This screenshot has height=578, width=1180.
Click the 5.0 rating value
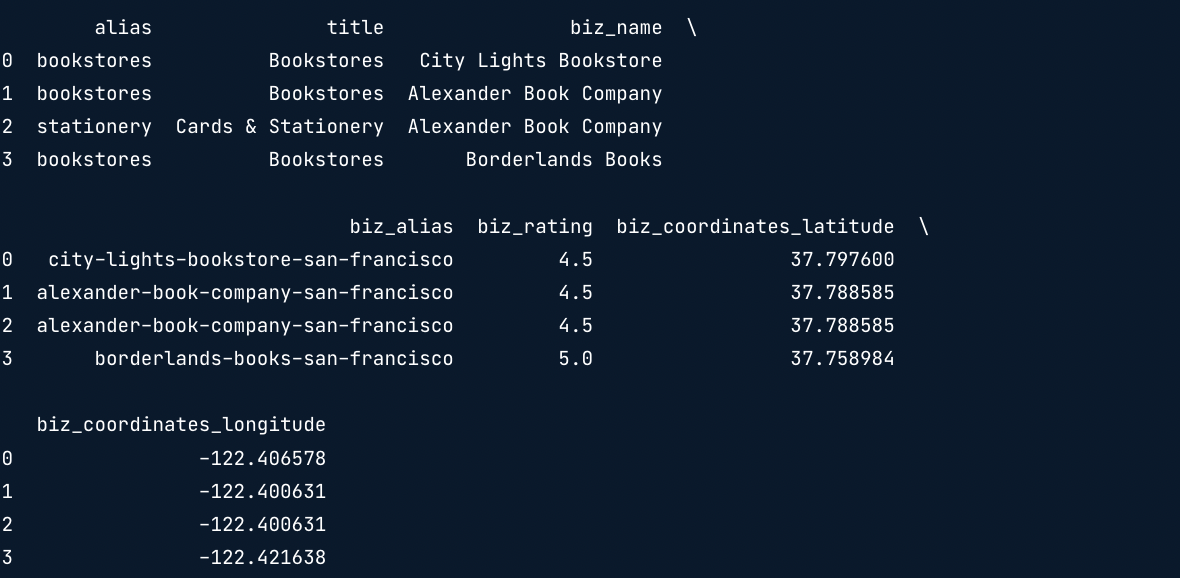575,359
